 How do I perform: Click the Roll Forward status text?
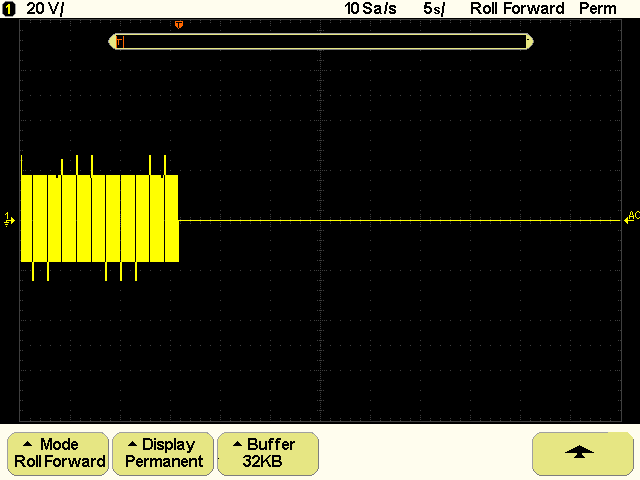tap(517, 9)
